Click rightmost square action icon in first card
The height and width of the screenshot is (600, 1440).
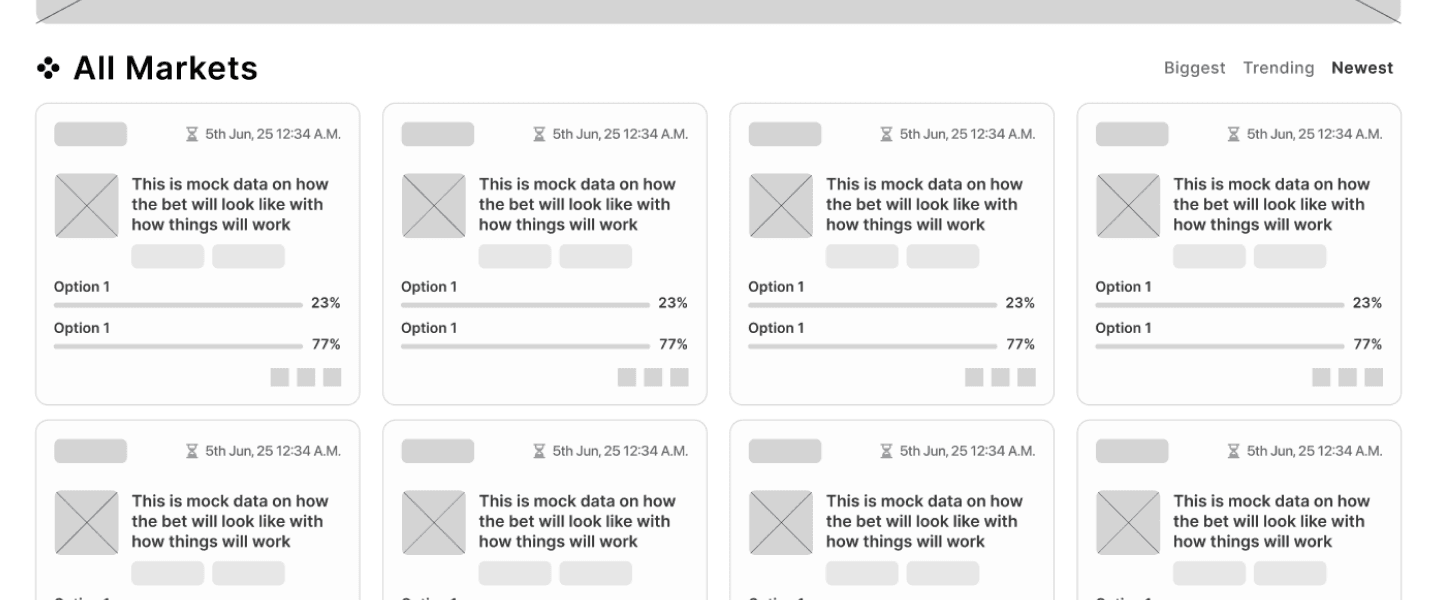pyautogui.click(x=332, y=377)
